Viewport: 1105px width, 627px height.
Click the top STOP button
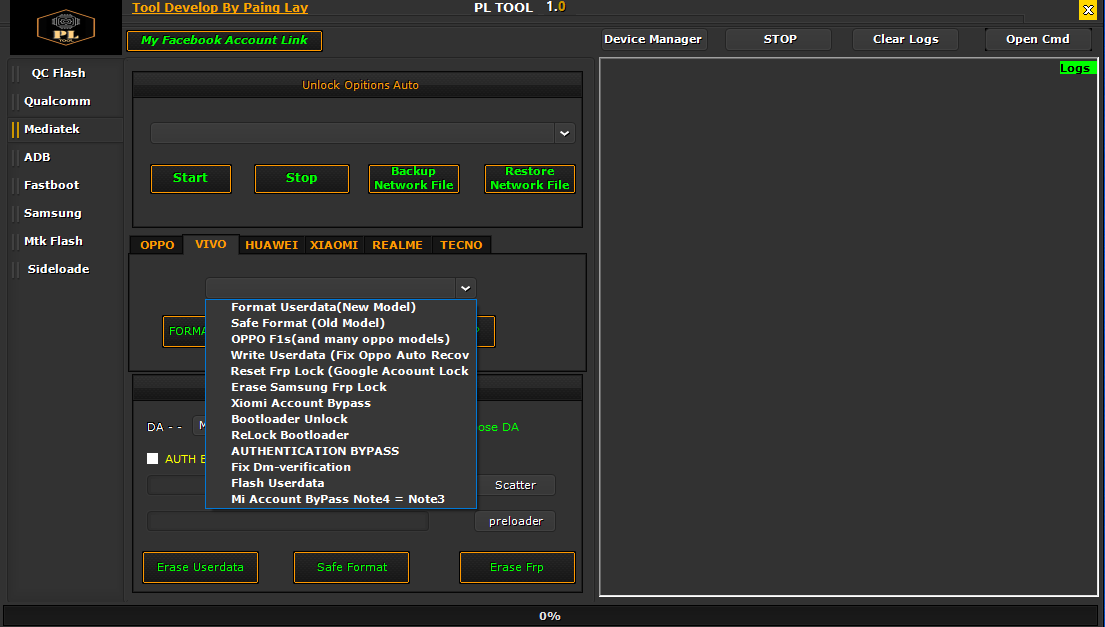pyautogui.click(x=779, y=39)
